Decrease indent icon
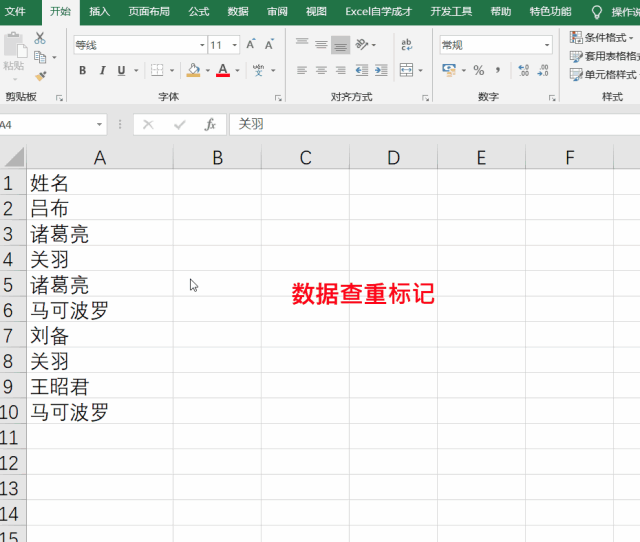 [x=362, y=70]
